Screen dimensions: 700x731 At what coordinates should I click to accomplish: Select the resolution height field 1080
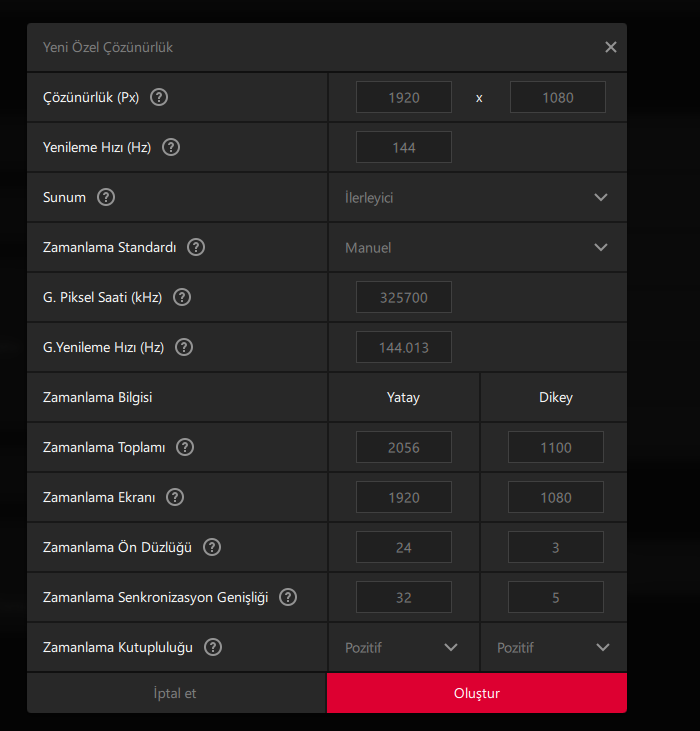pos(558,97)
